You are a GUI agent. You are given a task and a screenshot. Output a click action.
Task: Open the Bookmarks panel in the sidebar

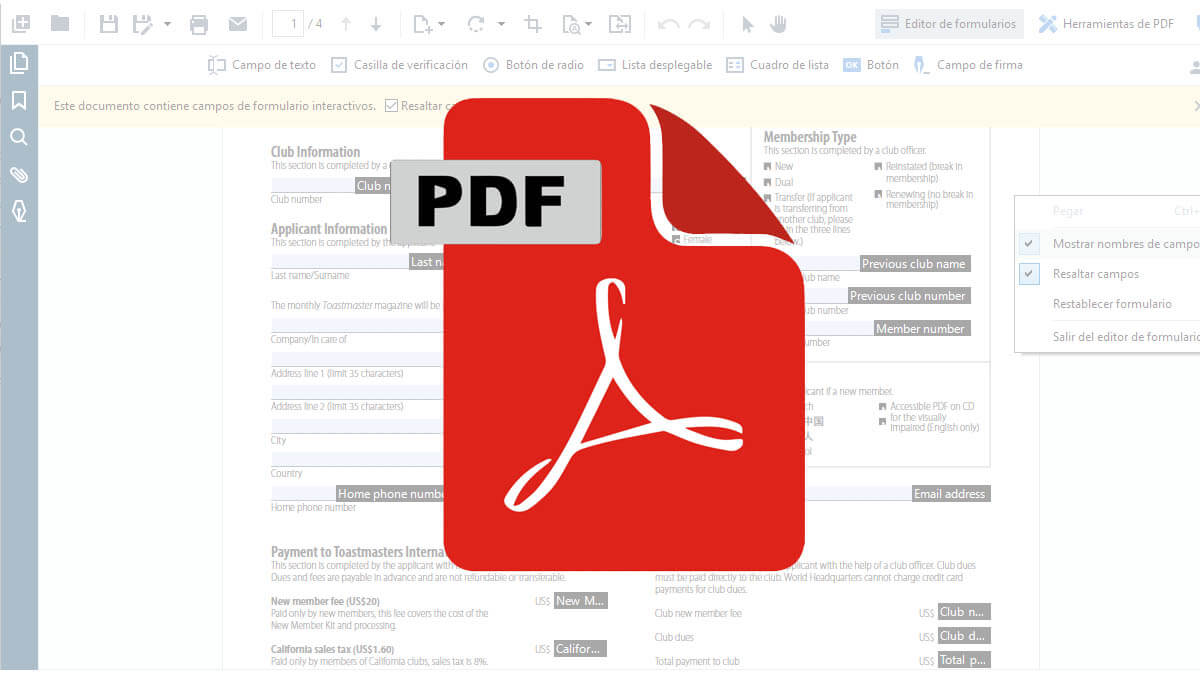coord(18,100)
